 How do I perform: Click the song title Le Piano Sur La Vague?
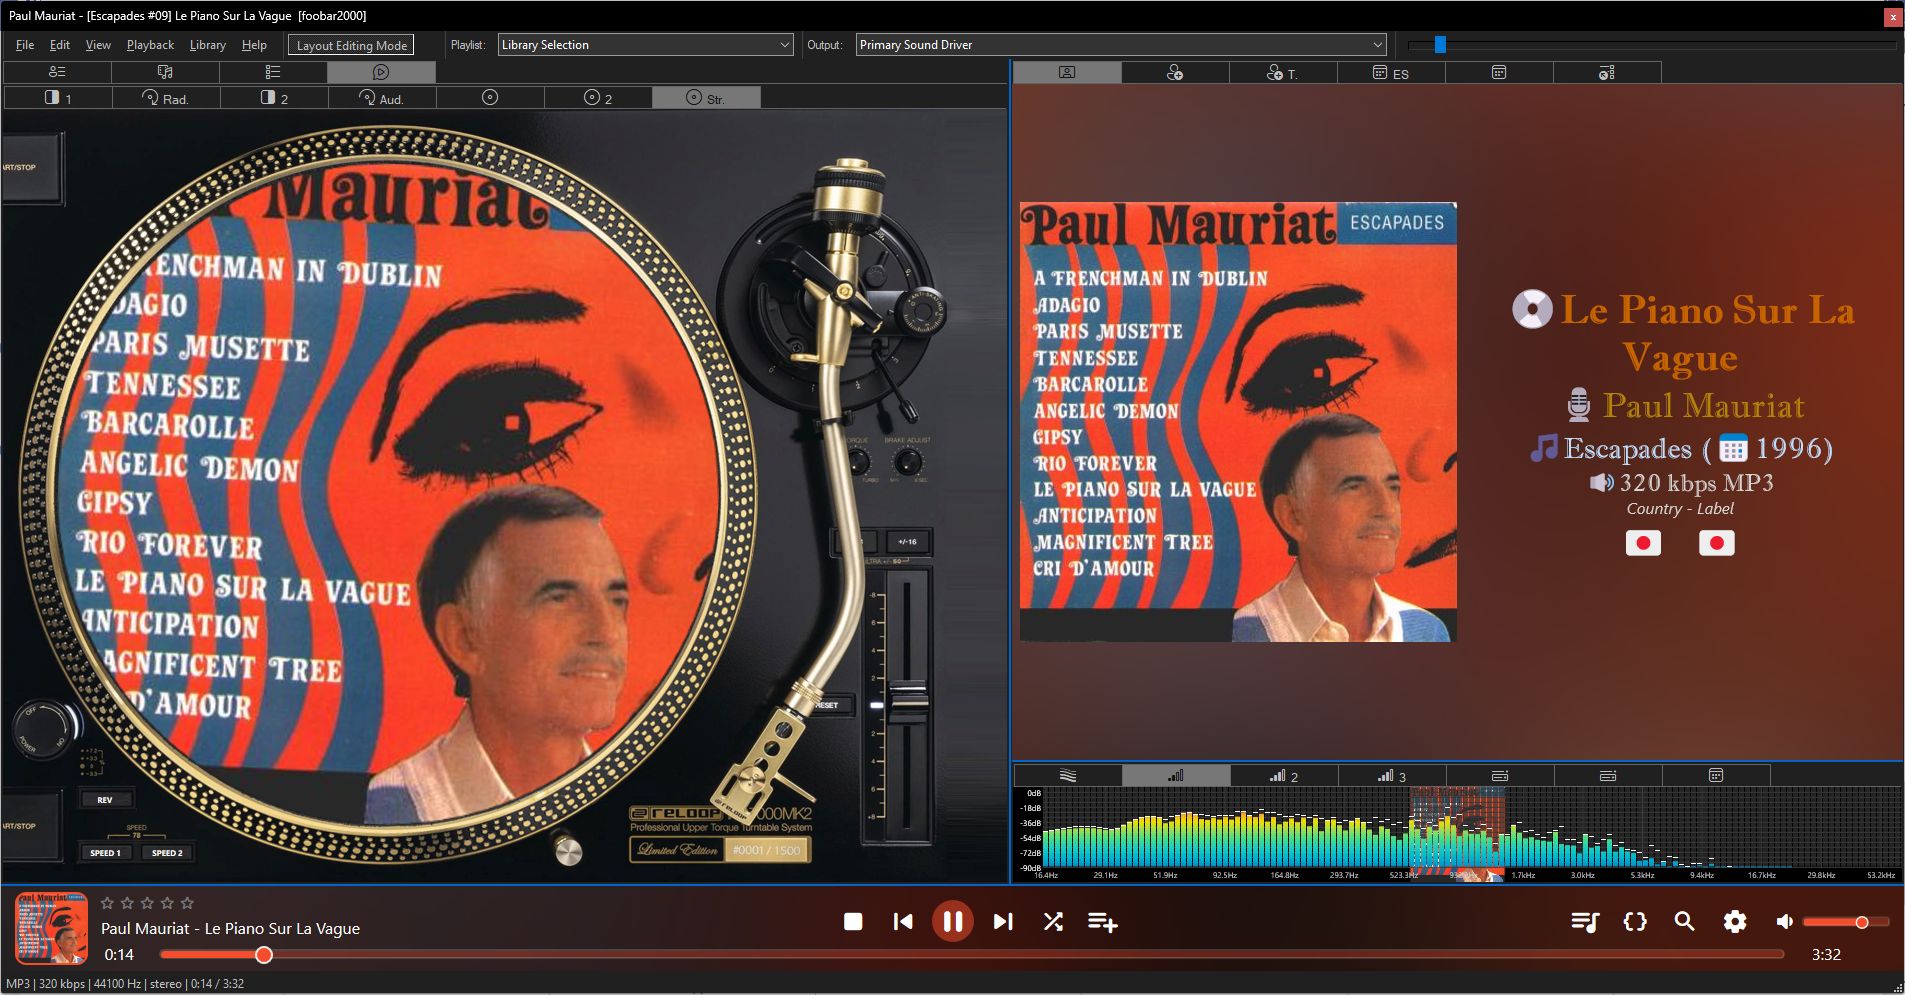coord(1707,333)
